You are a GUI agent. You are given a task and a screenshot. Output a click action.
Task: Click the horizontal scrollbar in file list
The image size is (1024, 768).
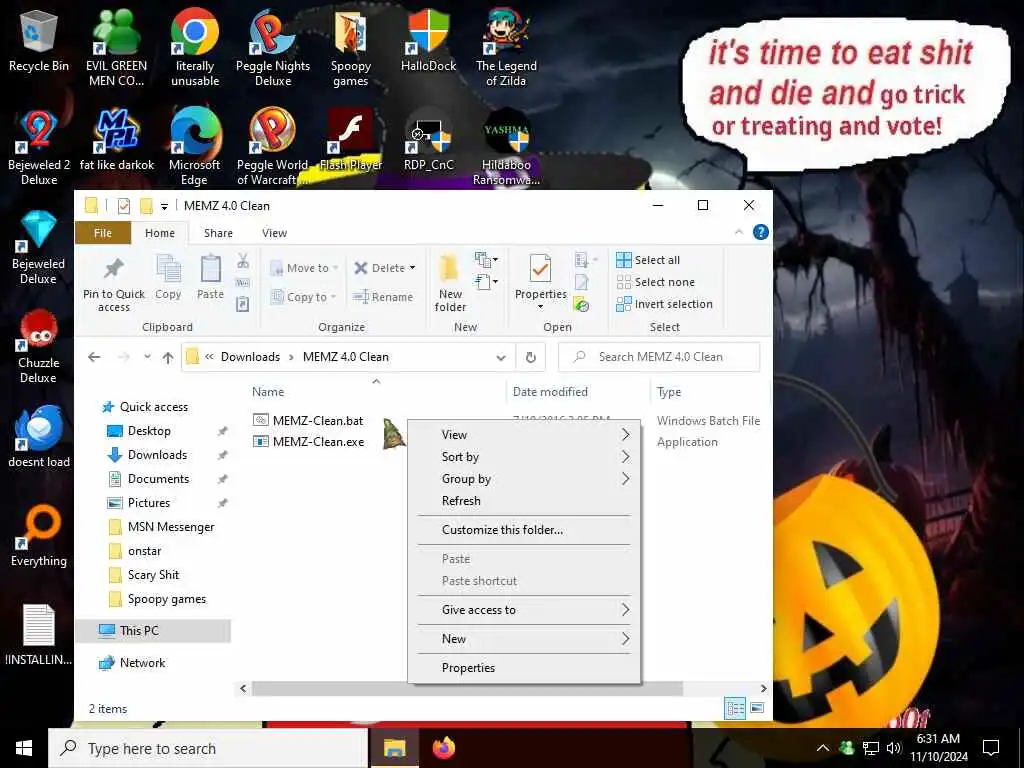point(467,688)
